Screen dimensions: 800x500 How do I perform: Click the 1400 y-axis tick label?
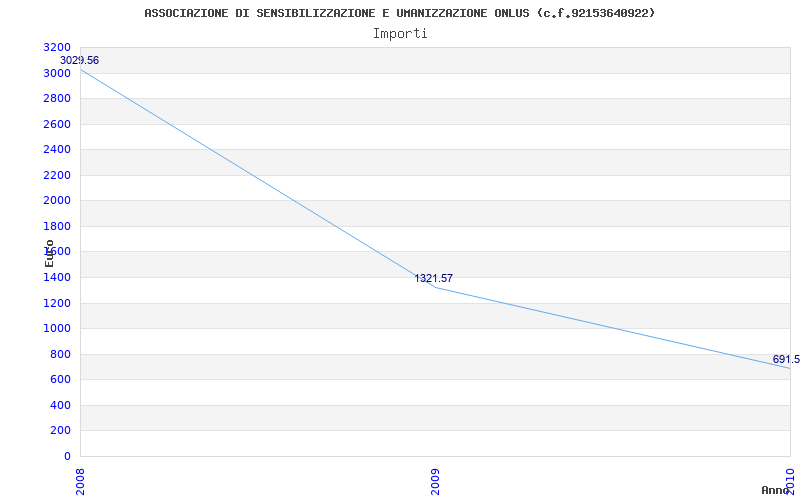(57, 278)
